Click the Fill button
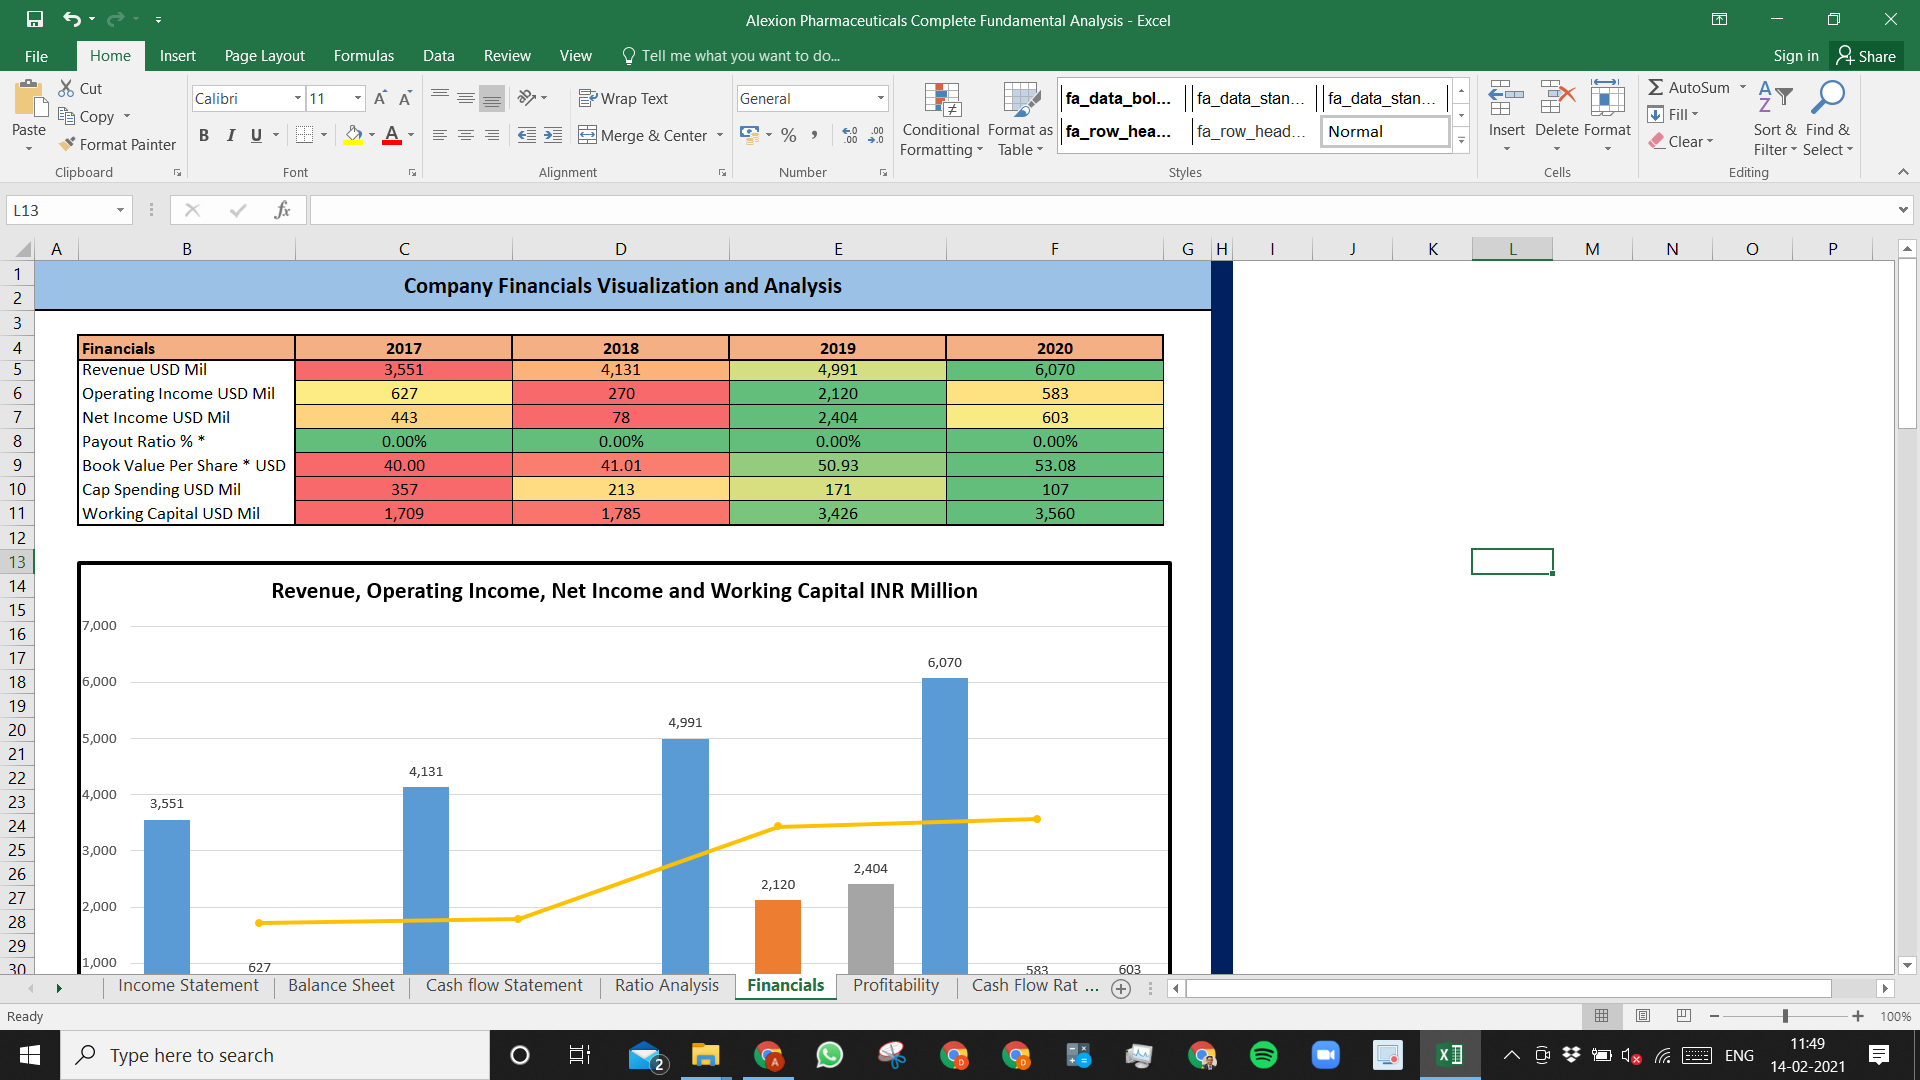This screenshot has height=1080, width=1920. click(x=1672, y=114)
